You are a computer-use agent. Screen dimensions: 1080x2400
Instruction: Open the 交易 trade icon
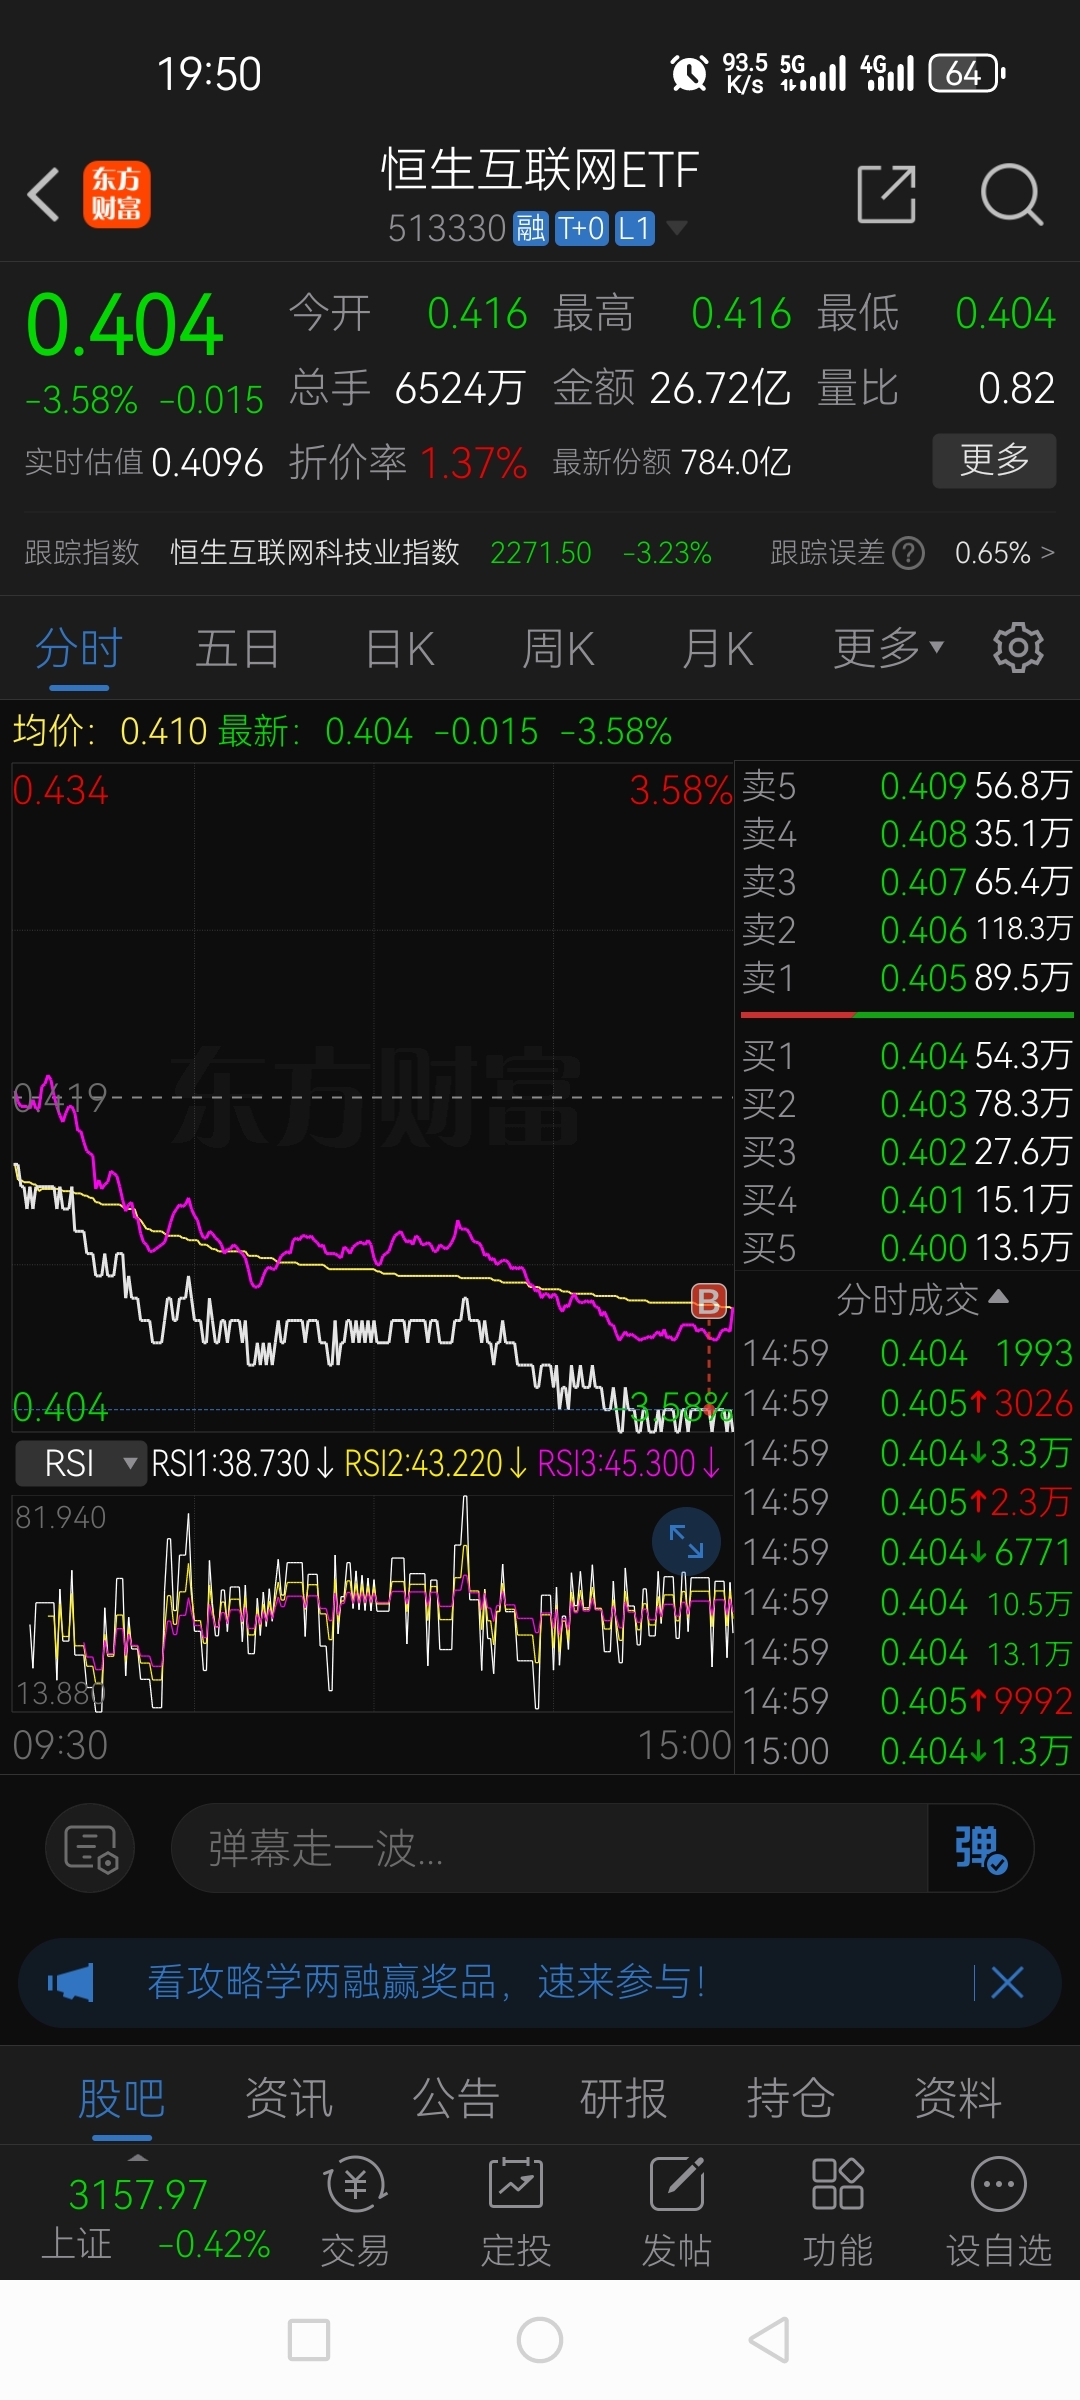click(x=355, y=2212)
